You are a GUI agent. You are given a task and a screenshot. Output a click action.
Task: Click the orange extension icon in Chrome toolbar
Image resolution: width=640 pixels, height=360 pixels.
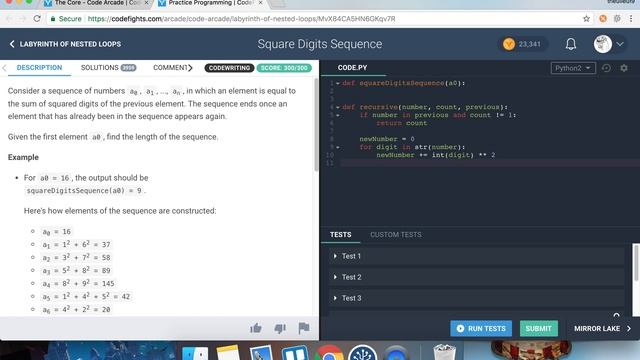602,19
